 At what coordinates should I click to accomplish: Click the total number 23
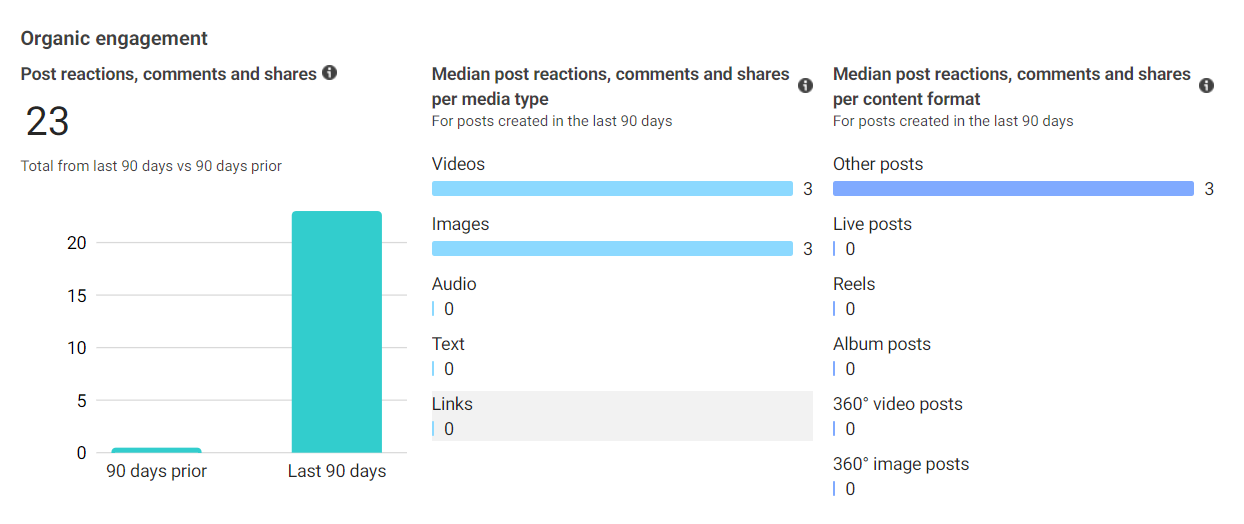point(47,122)
